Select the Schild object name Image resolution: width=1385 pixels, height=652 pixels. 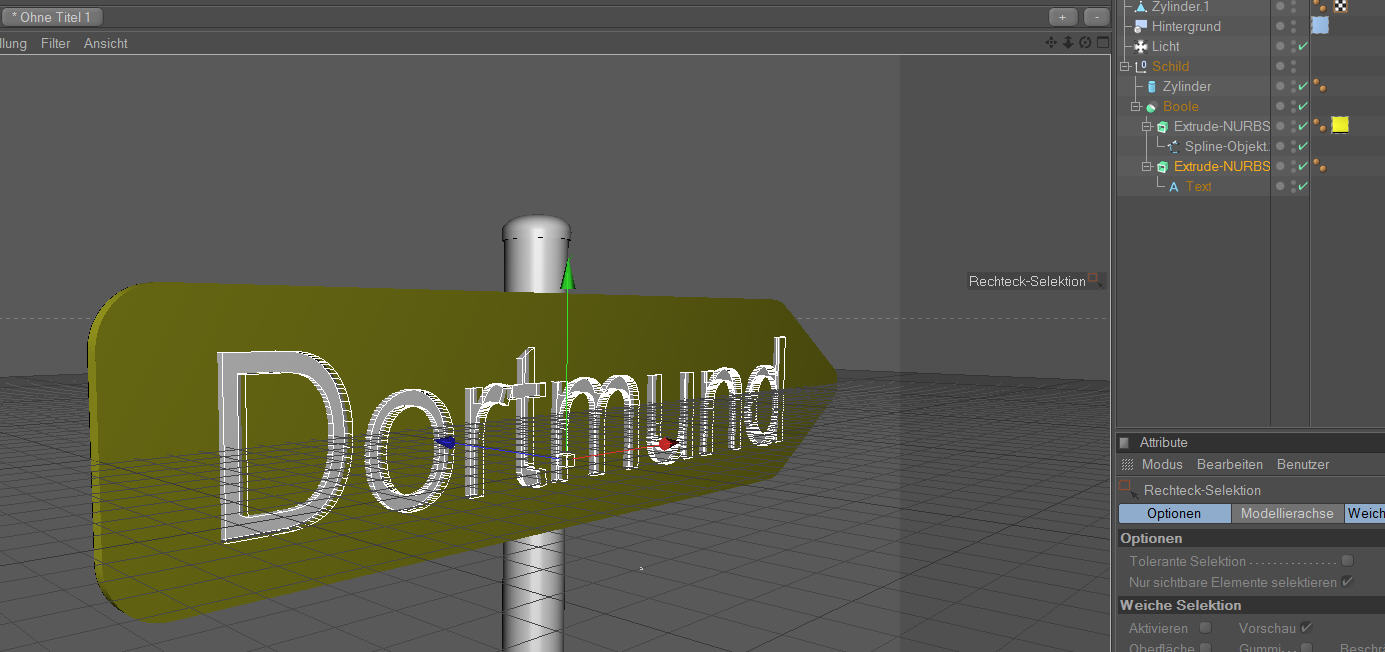pos(1170,66)
